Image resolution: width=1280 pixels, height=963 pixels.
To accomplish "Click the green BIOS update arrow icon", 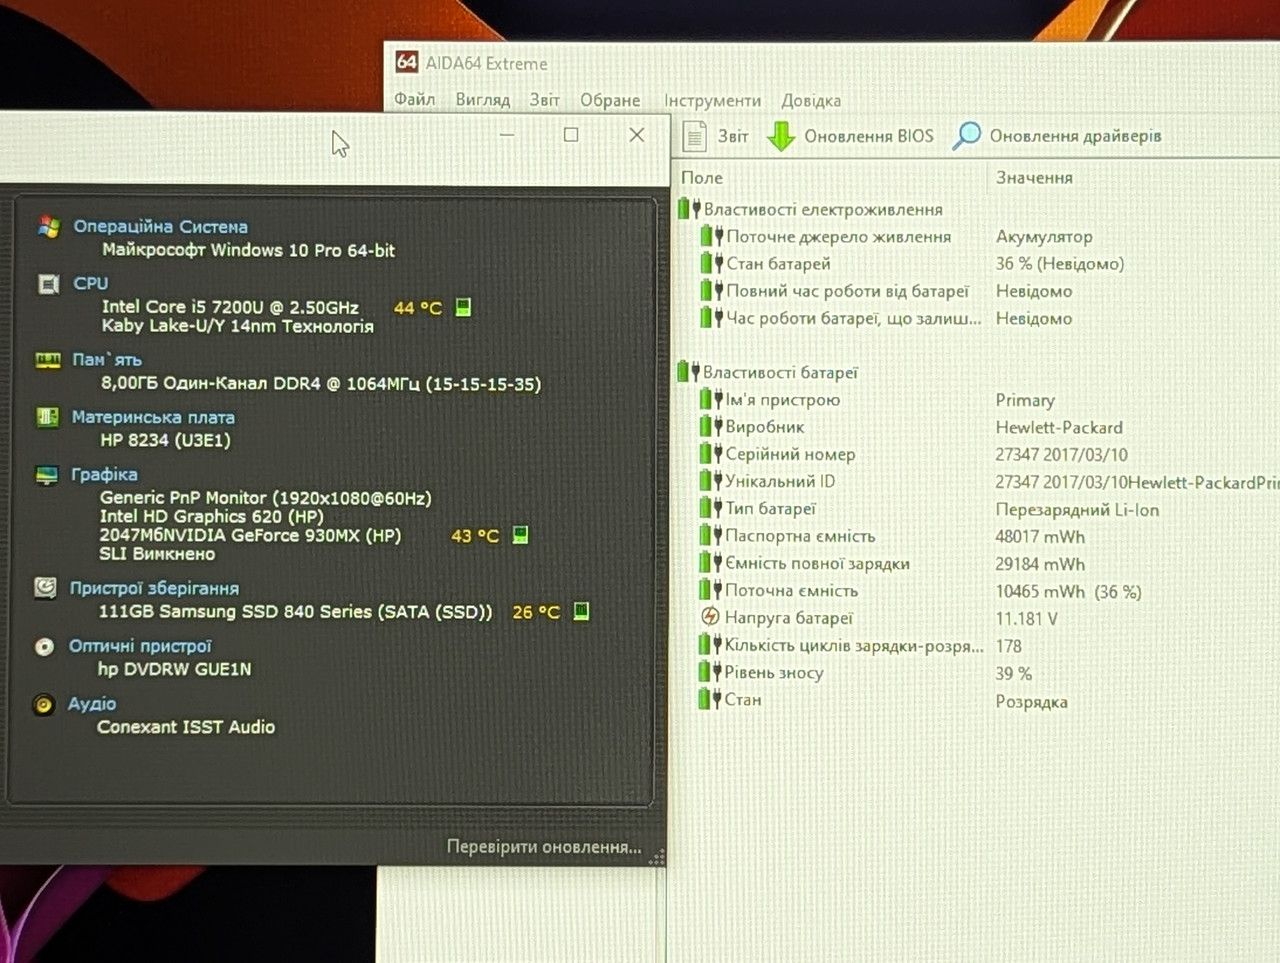I will click(781, 136).
